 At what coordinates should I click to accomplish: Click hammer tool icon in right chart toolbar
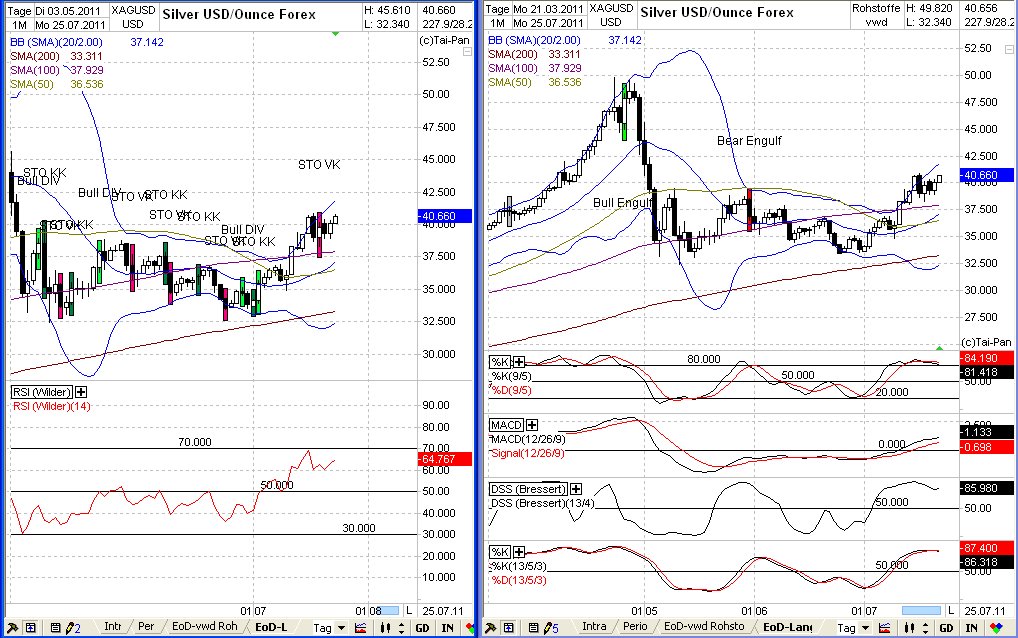[x=491, y=628]
